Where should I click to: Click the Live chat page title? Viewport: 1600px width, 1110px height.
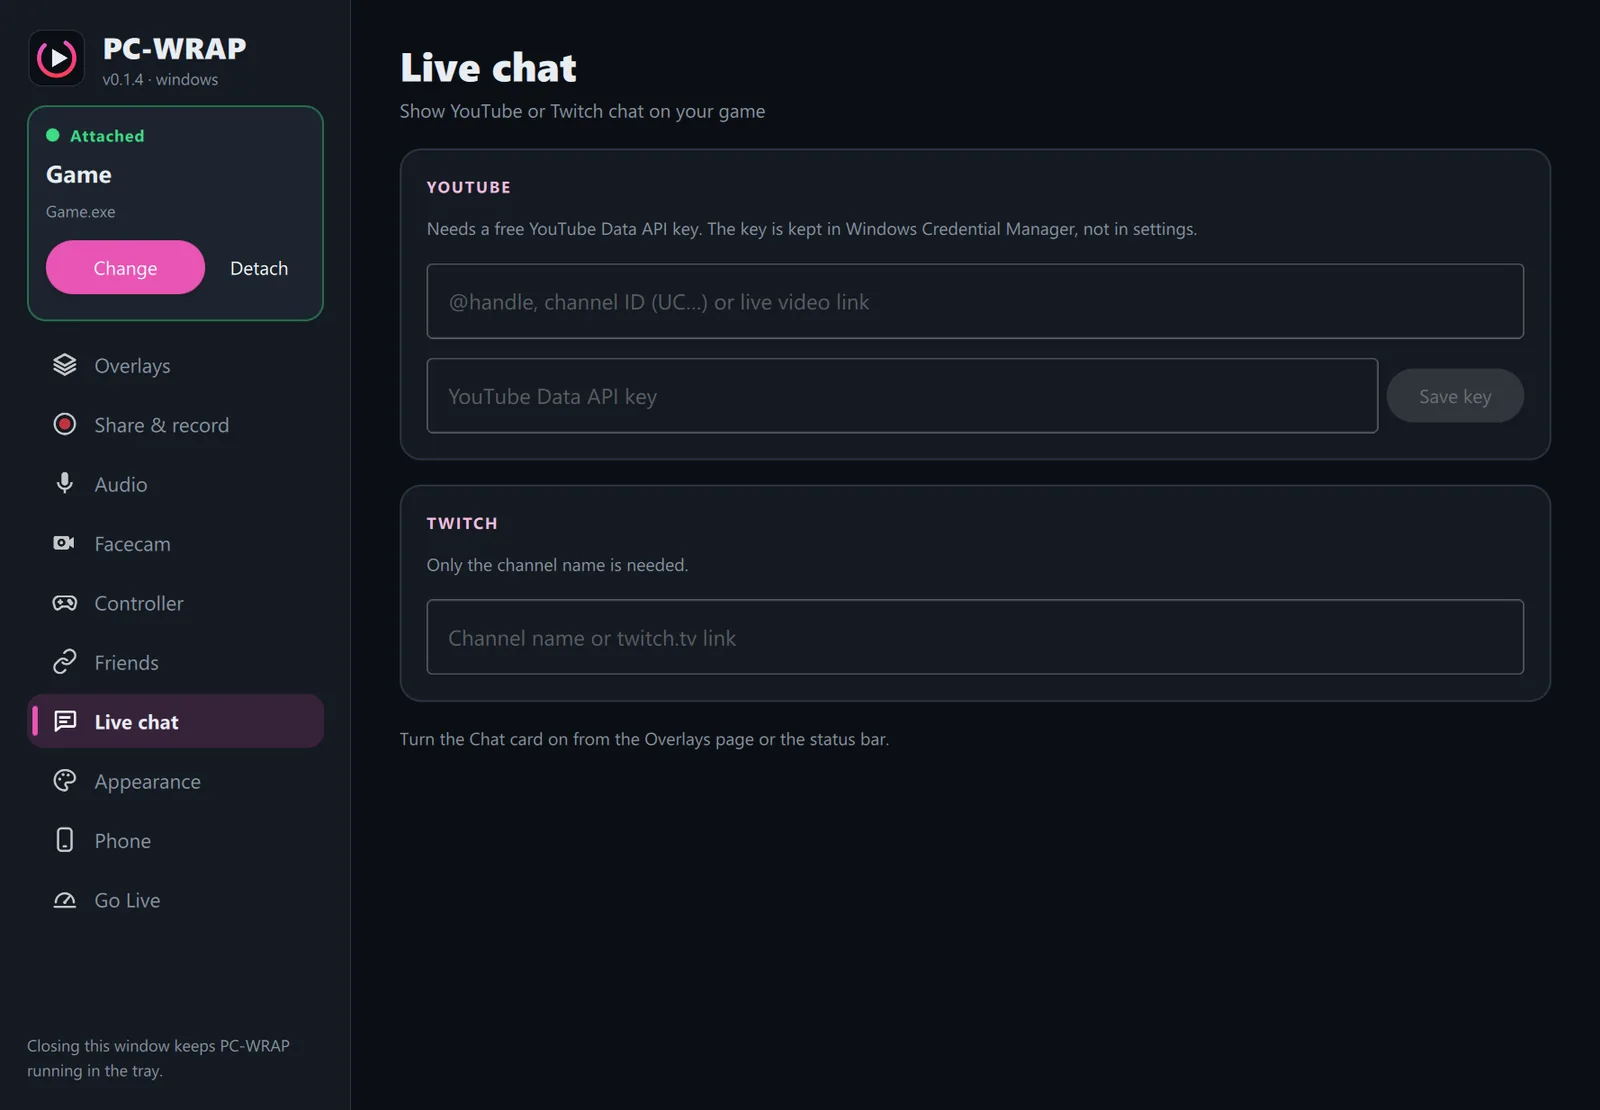point(488,68)
